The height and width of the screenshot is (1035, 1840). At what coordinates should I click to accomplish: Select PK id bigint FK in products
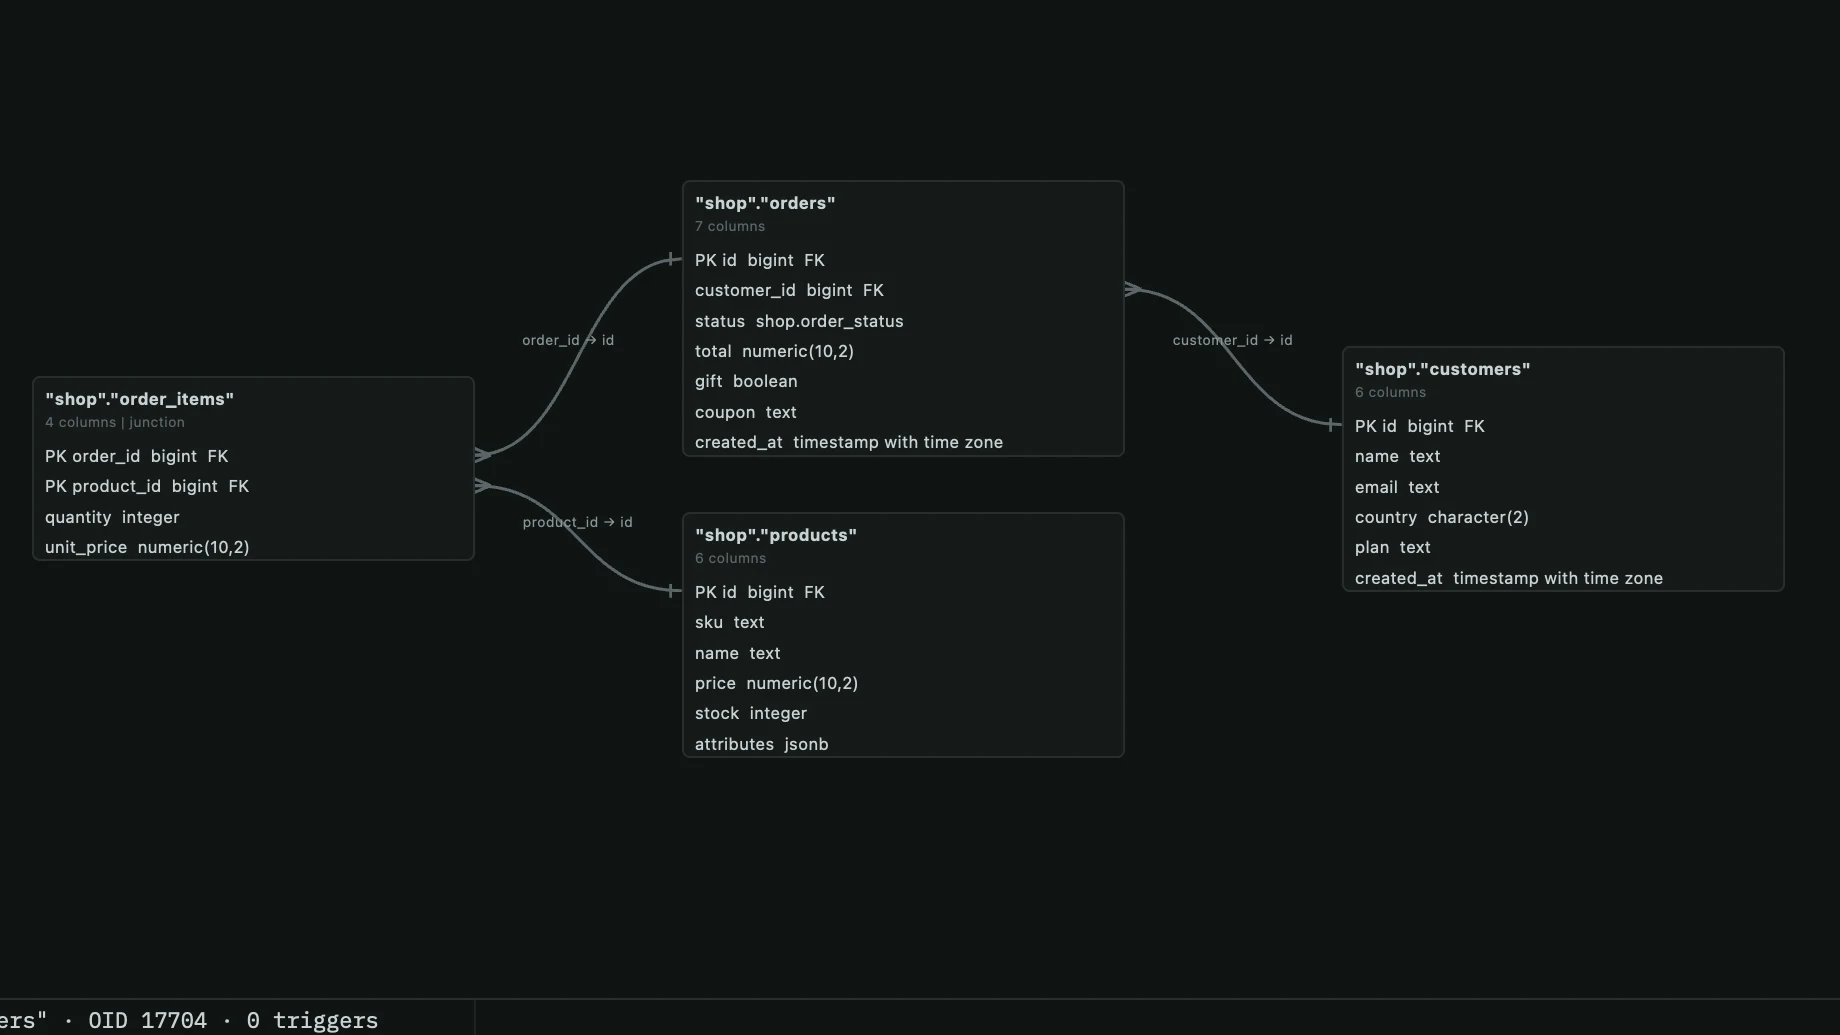coord(903,592)
